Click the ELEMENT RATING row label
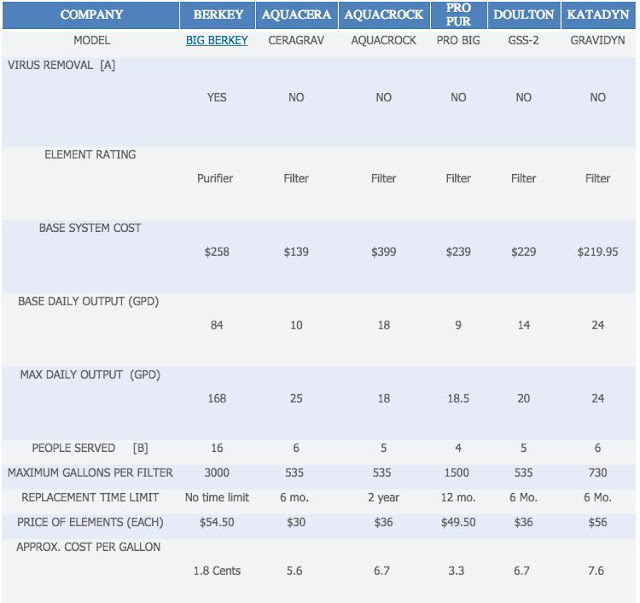The image size is (640, 603). (90, 155)
